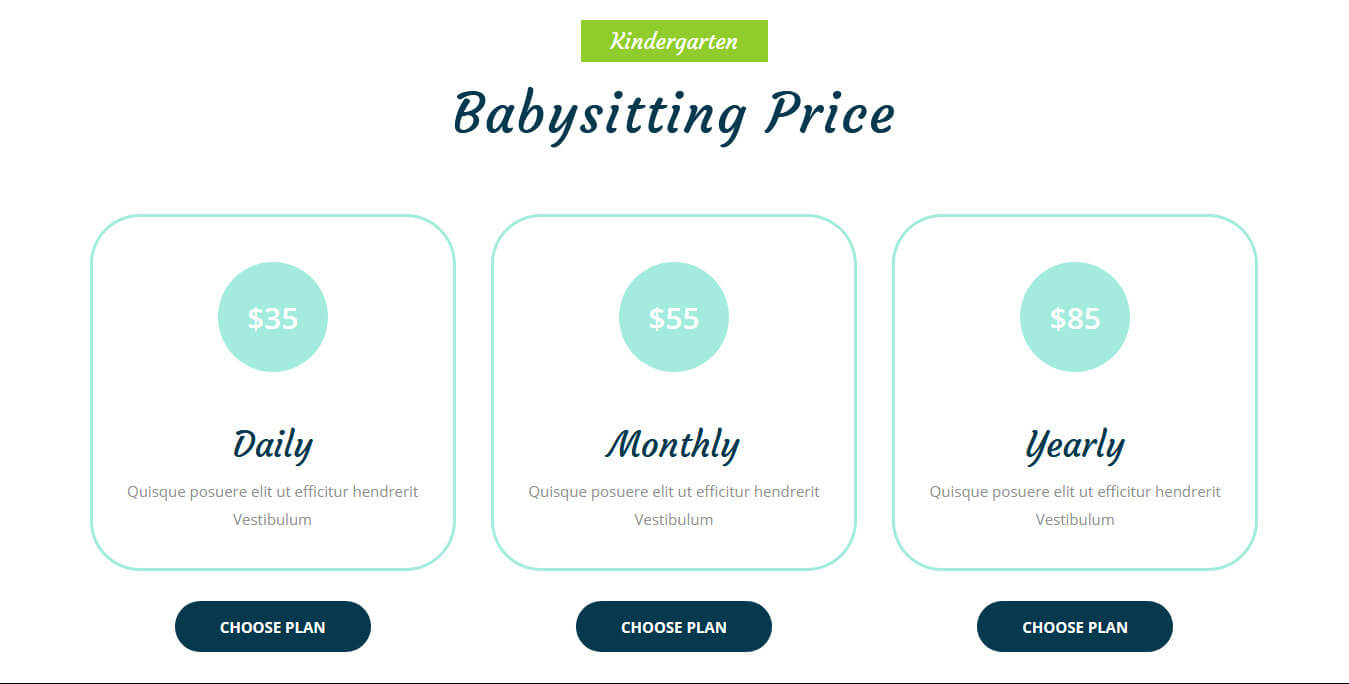Click the green Kindergarten label

click(x=674, y=41)
